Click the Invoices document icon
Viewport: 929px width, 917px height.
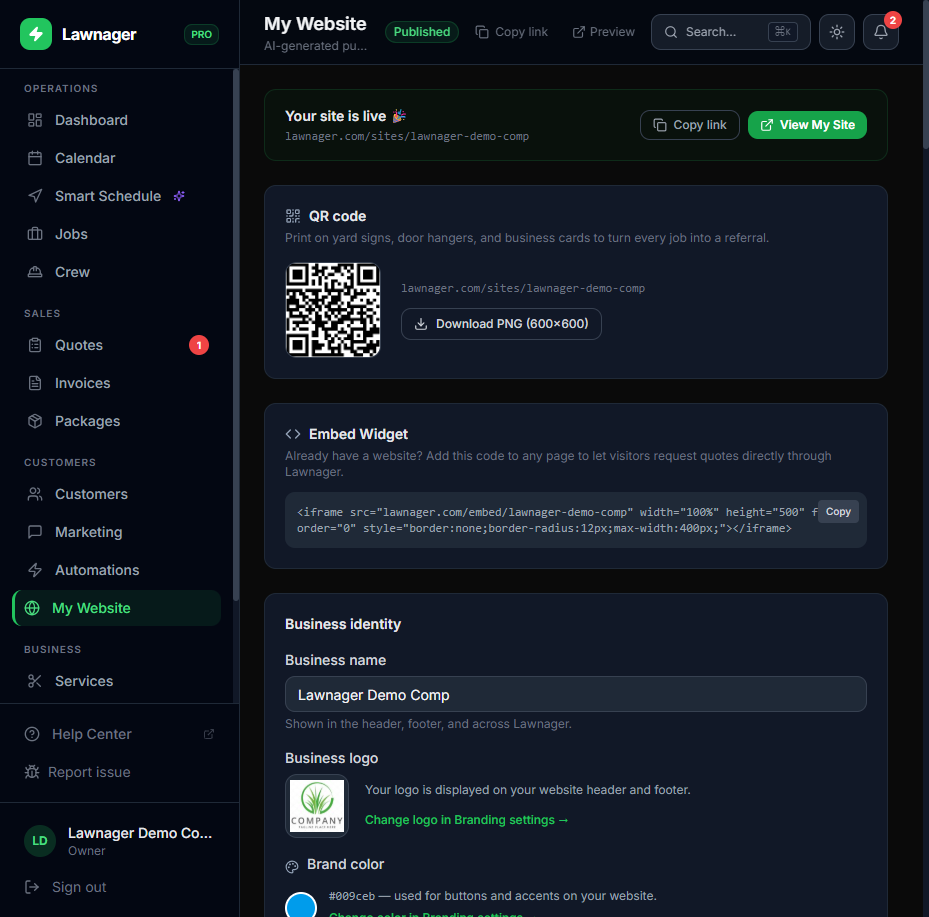(35, 383)
